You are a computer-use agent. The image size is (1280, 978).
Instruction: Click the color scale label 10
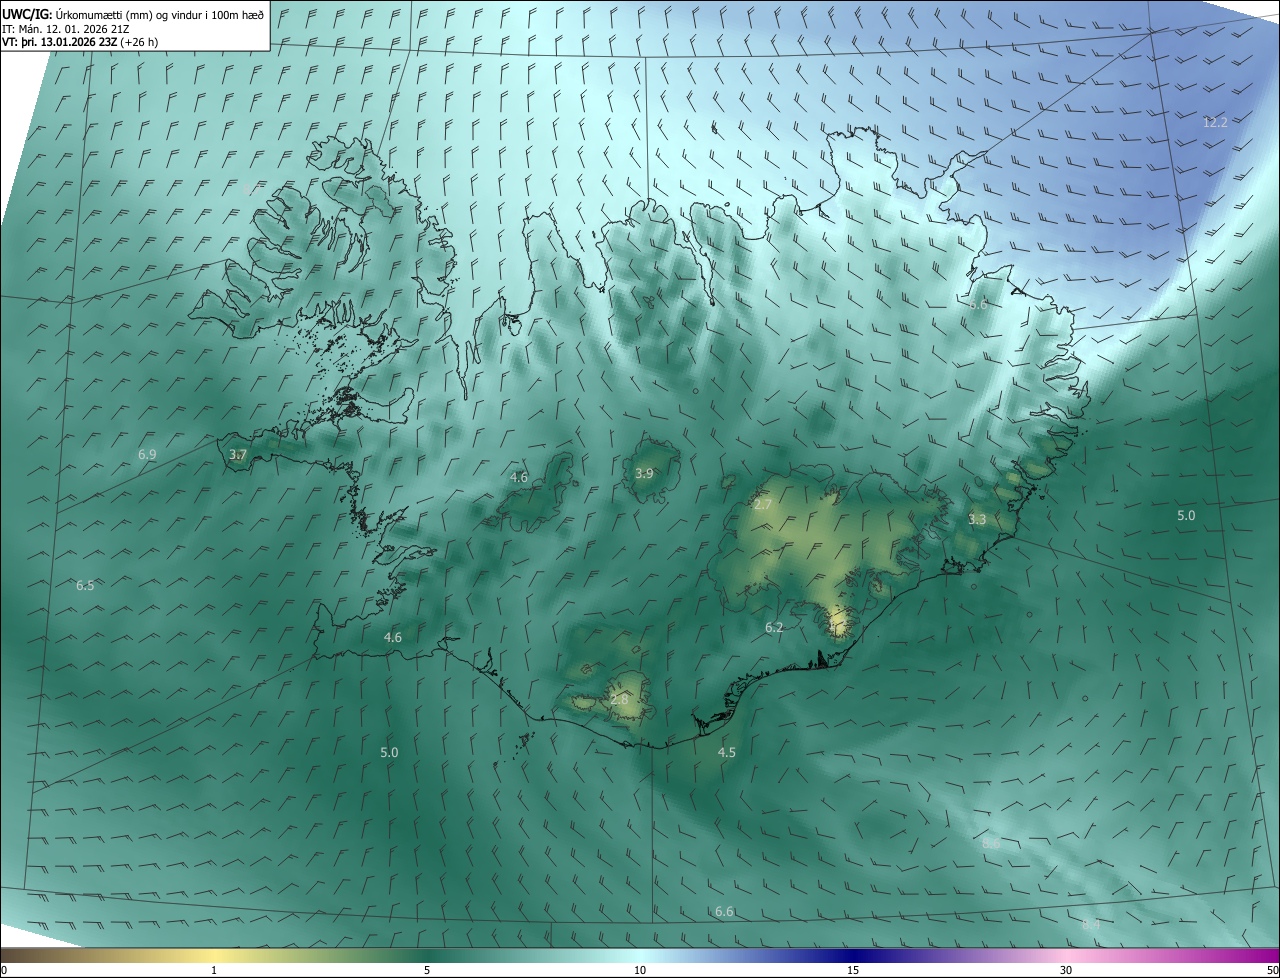(640, 970)
